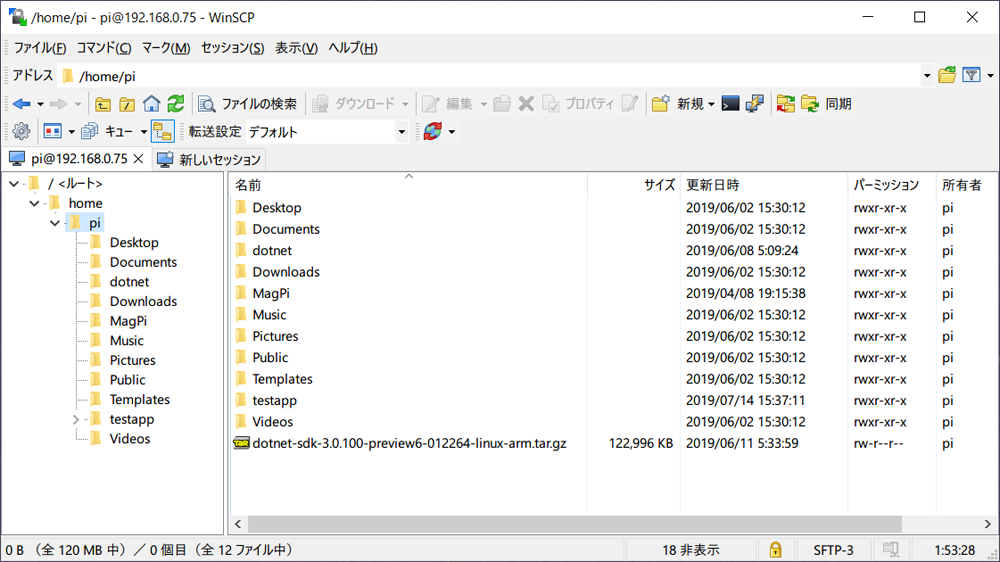Click the monitor icon in status bar
This screenshot has width=1000, height=562.
pos(891,550)
